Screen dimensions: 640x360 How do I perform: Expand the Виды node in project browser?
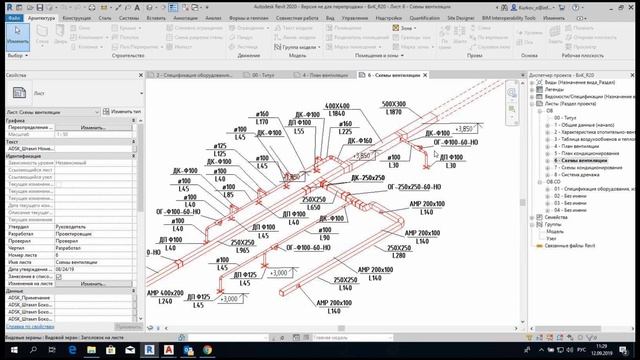pyautogui.click(x=532, y=82)
